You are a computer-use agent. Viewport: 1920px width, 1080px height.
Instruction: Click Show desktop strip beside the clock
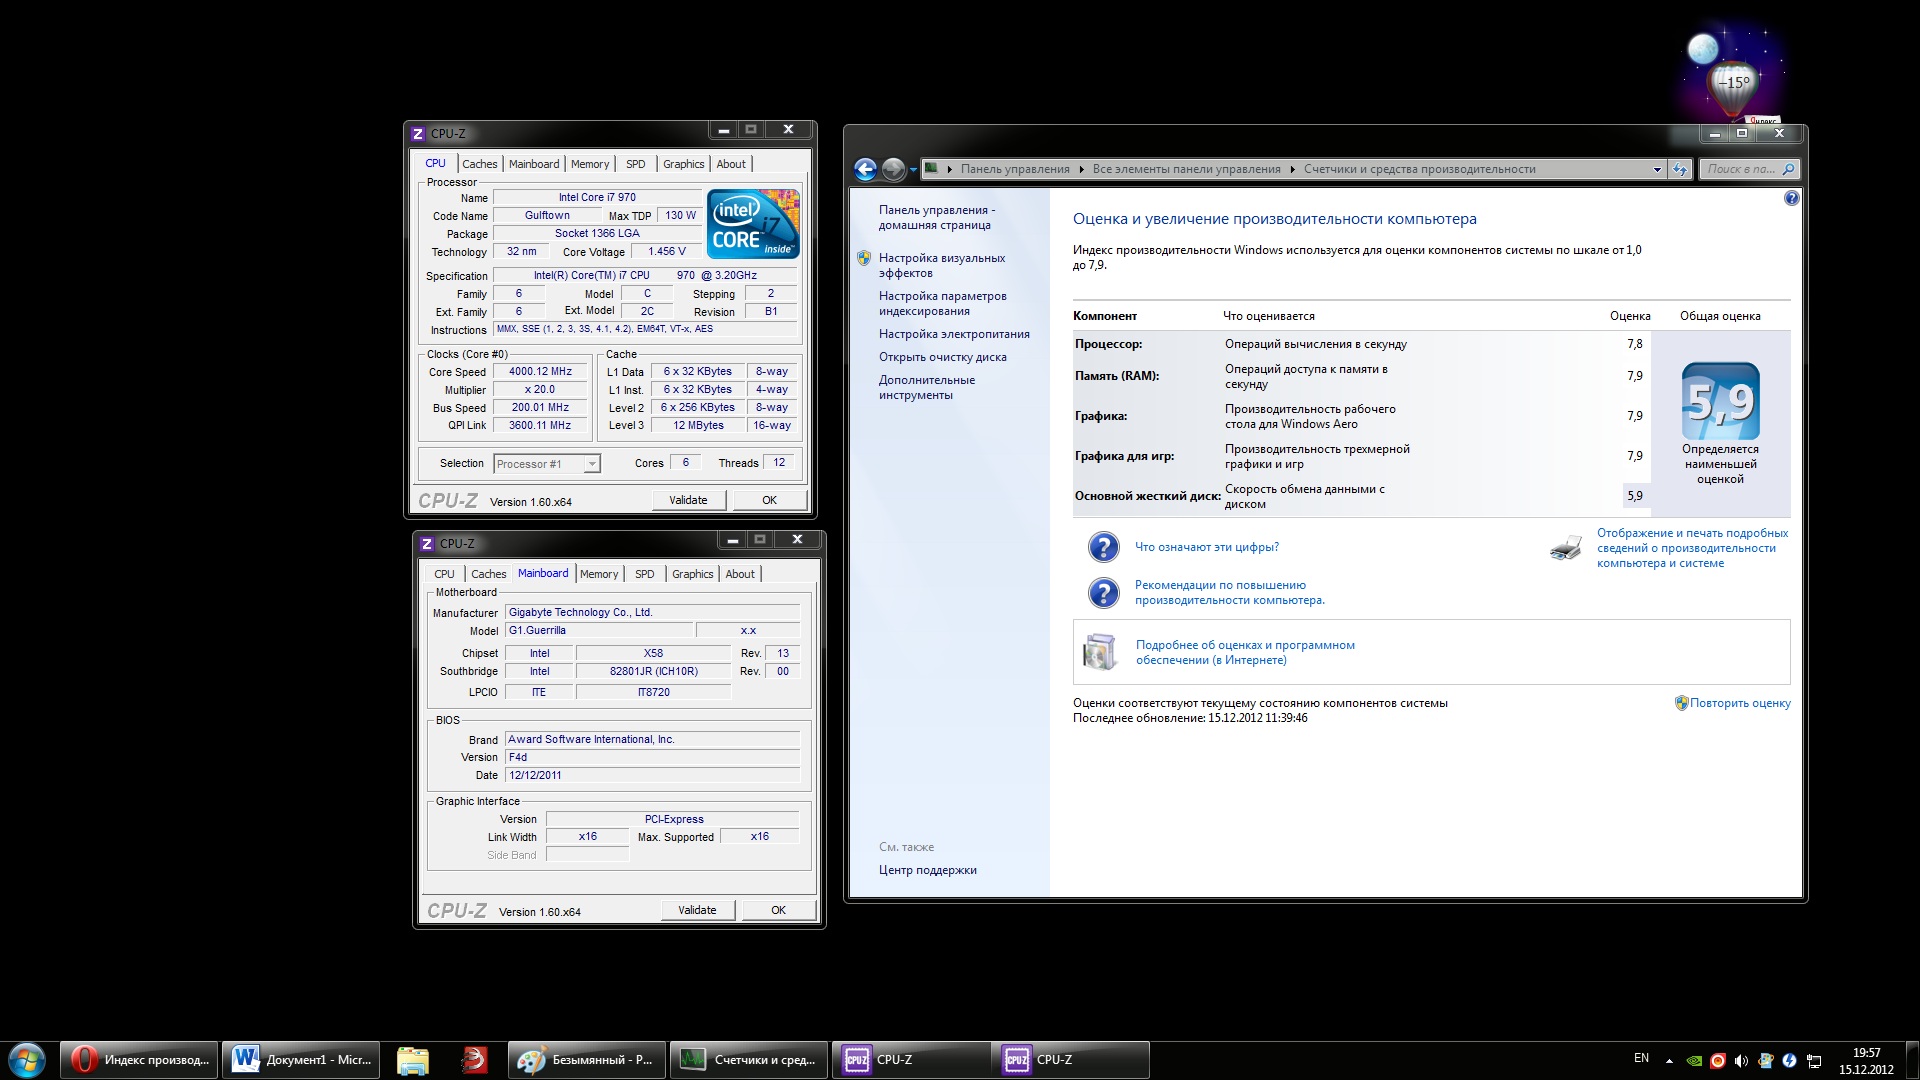[1912, 1060]
